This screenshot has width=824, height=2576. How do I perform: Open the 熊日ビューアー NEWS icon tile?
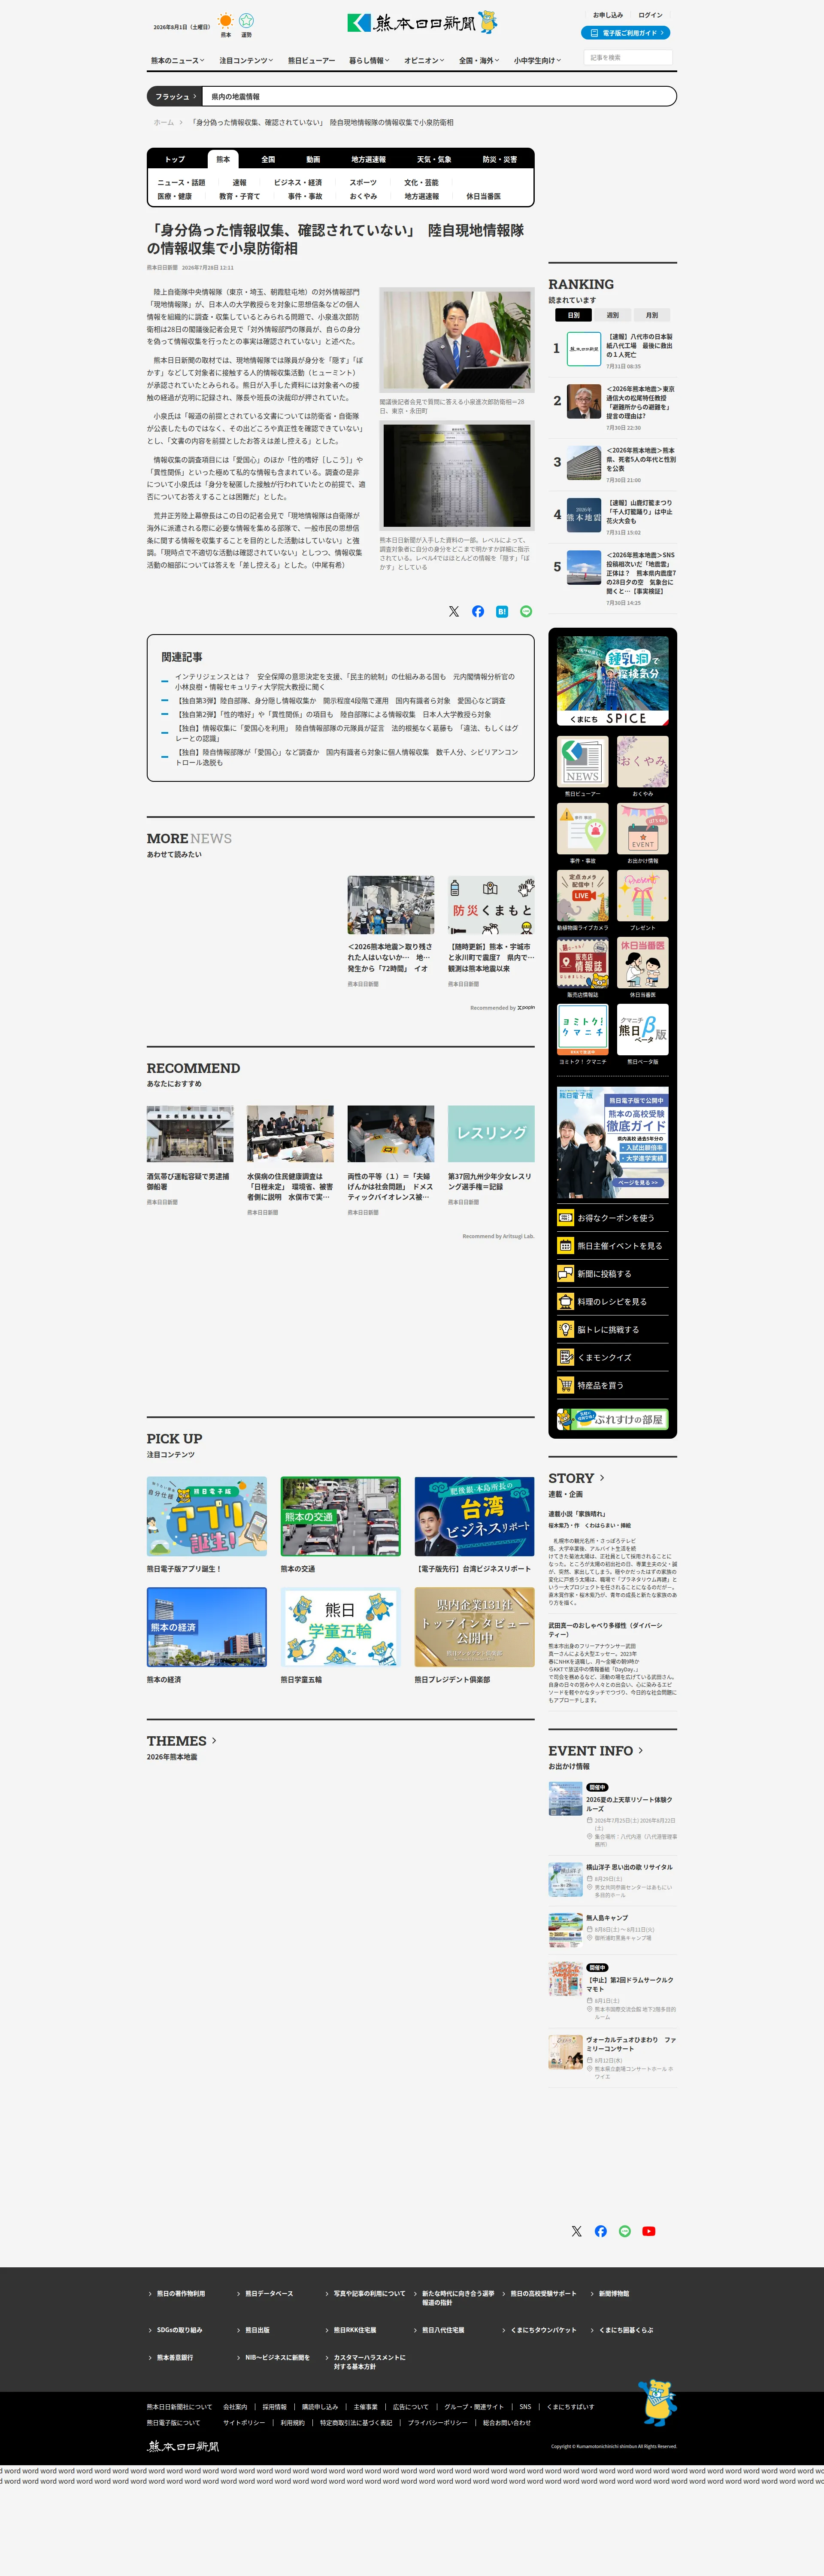point(582,762)
